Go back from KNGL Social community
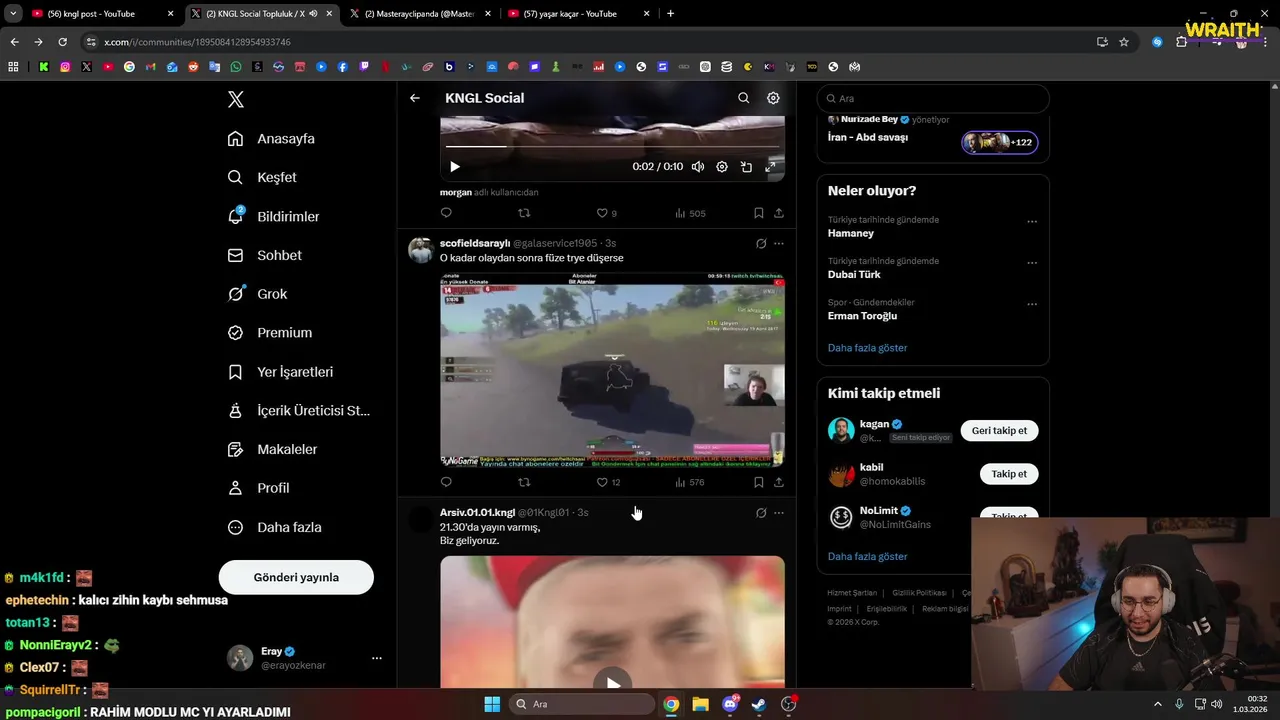Screen dimensions: 1280x720 pos(415,98)
